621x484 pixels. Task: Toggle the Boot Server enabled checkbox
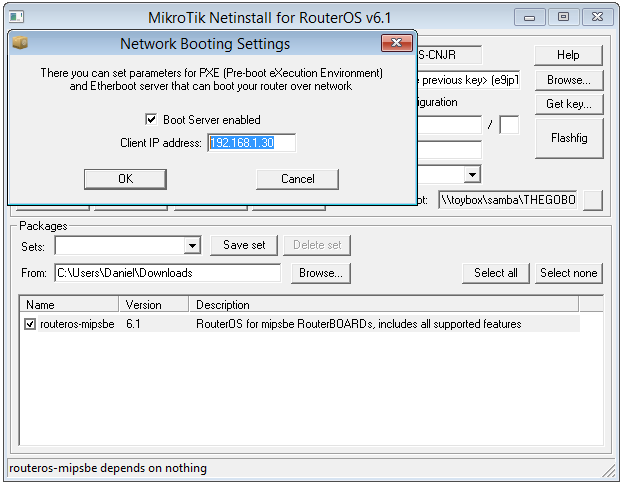(x=151, y=119)
